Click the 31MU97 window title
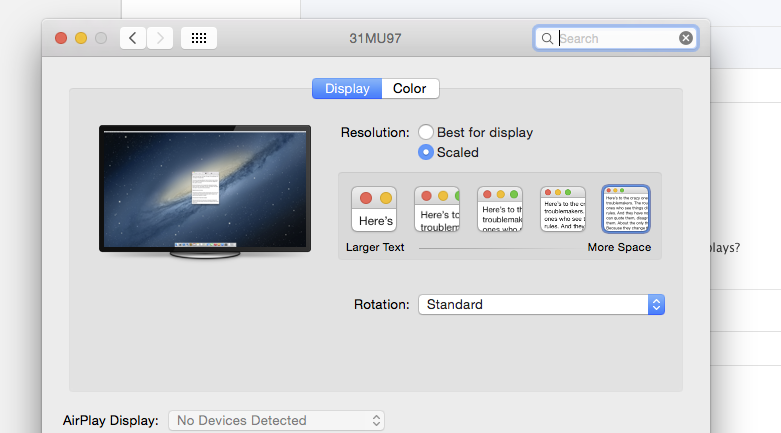The height and width of the screenshot is (433, 781). [x=375, y=38]
